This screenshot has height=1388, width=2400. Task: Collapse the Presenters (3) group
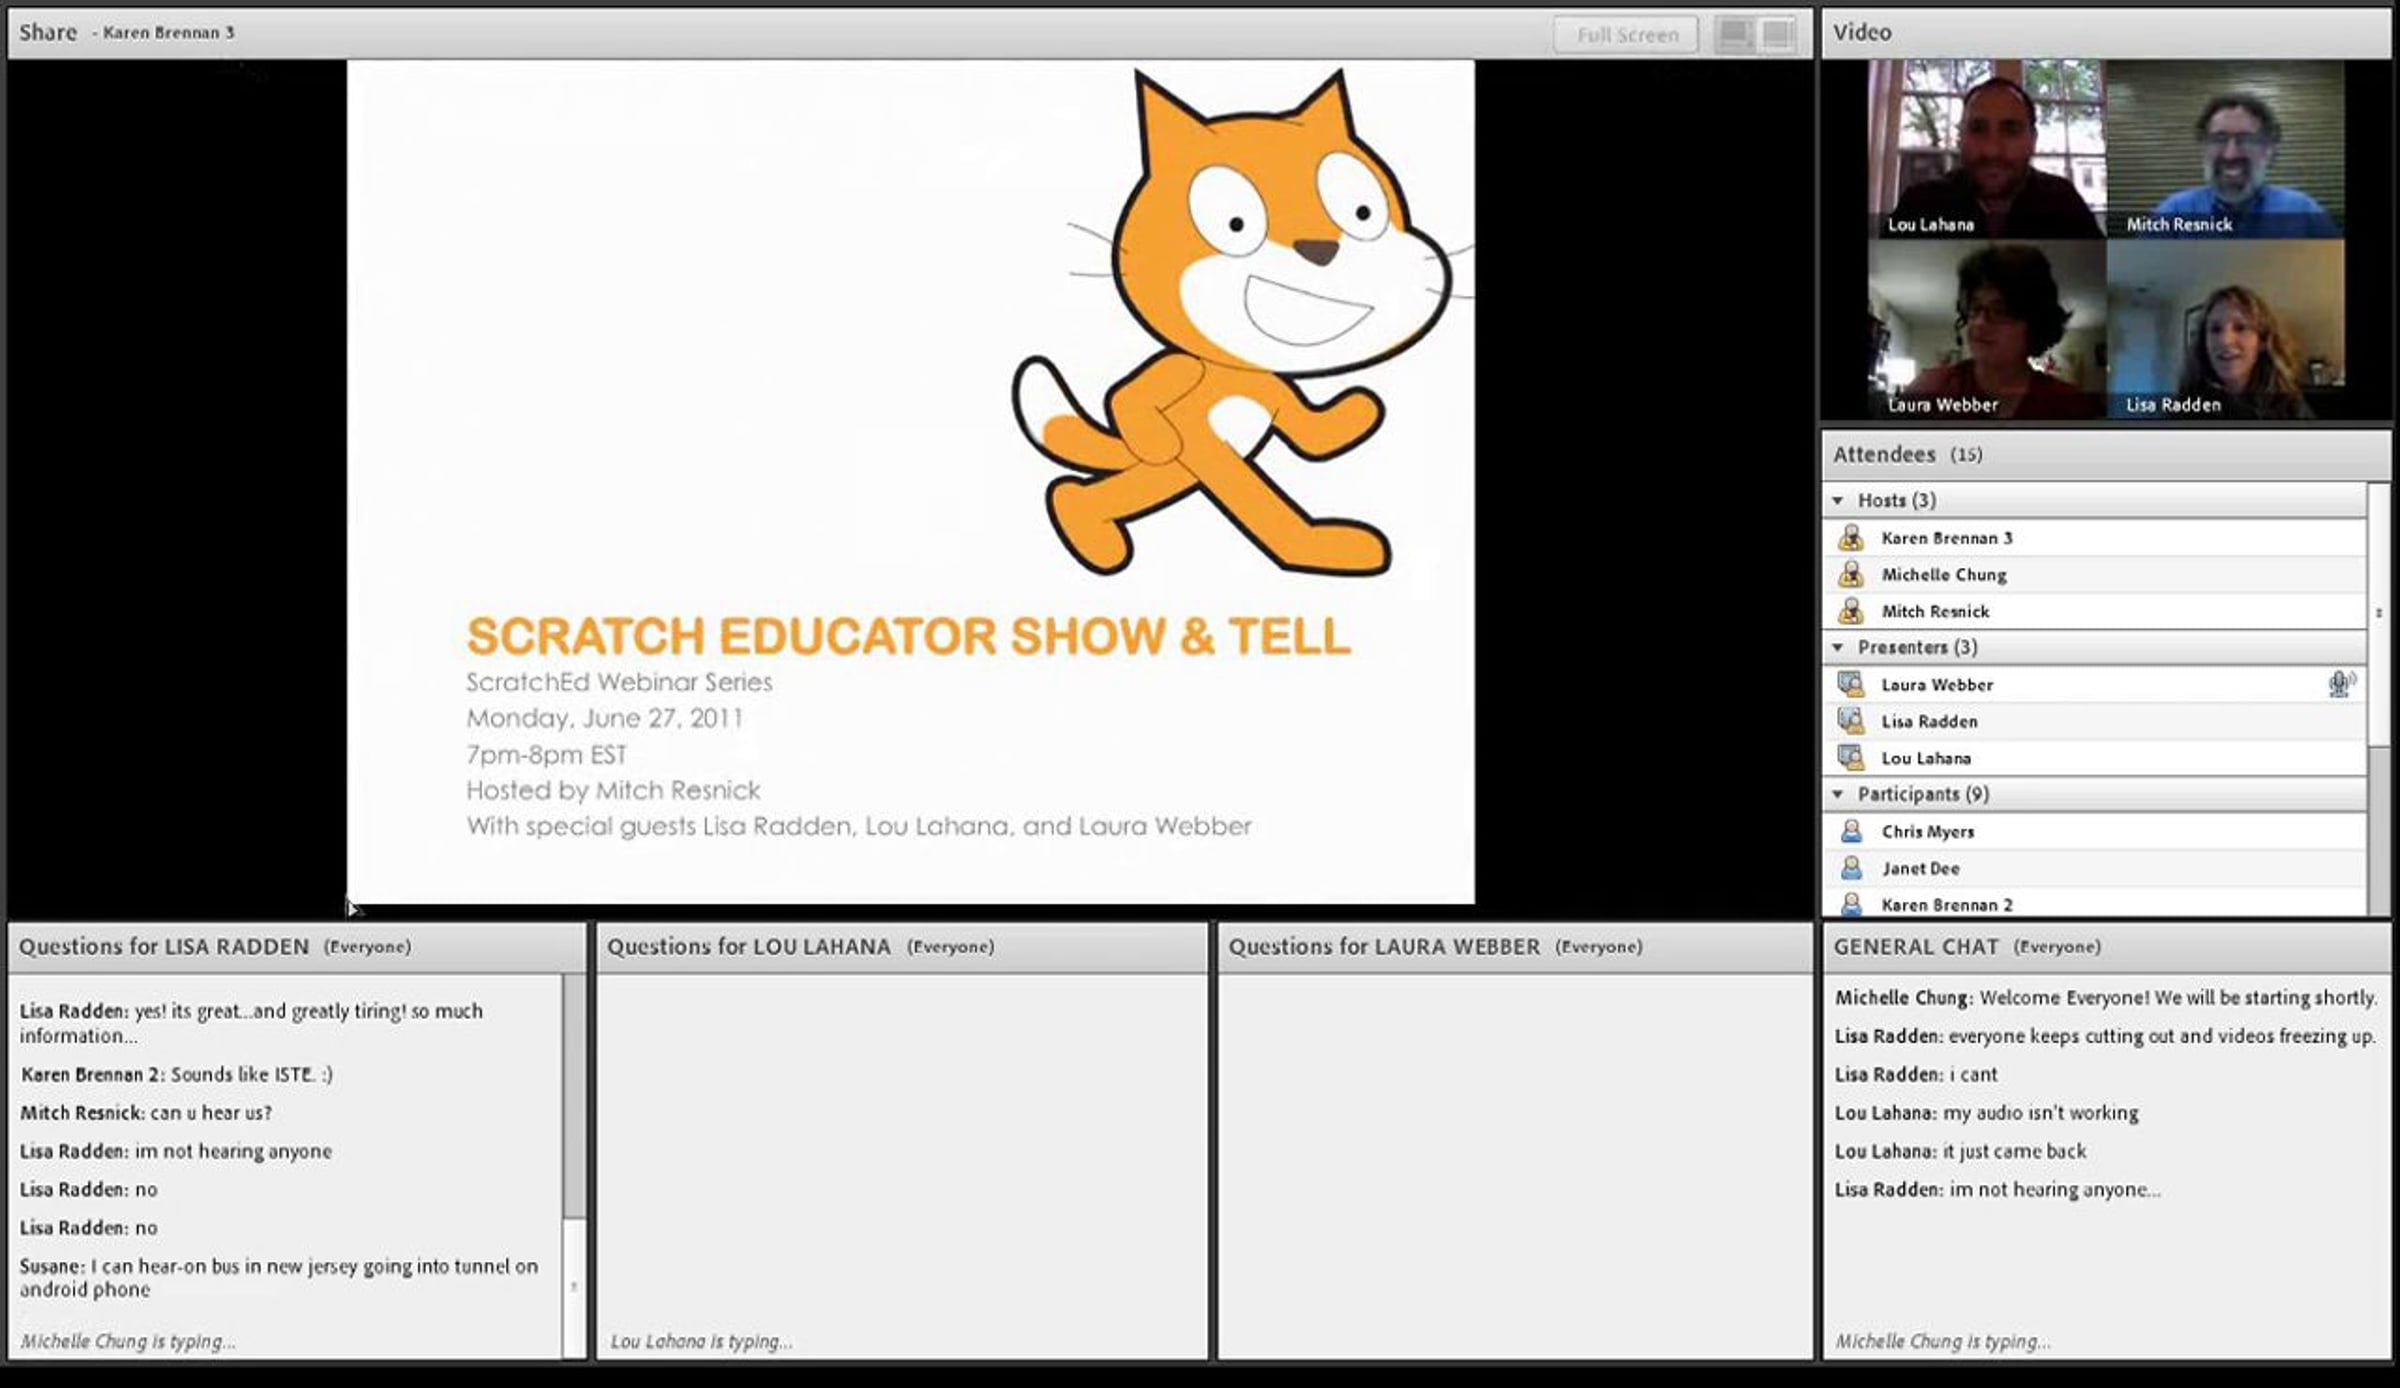click(1838, 647)
